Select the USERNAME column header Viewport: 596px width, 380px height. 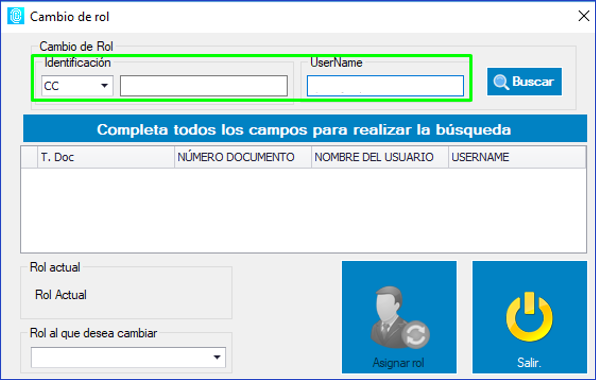click(x=517, y=157)
